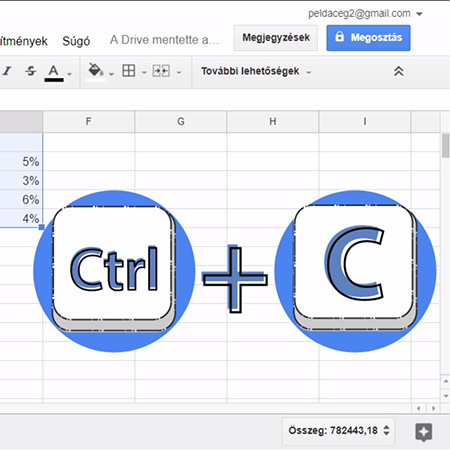Viewport: 450px width, 450px height.
Task: Click the cell containing 4%
Action: (21, 219)
